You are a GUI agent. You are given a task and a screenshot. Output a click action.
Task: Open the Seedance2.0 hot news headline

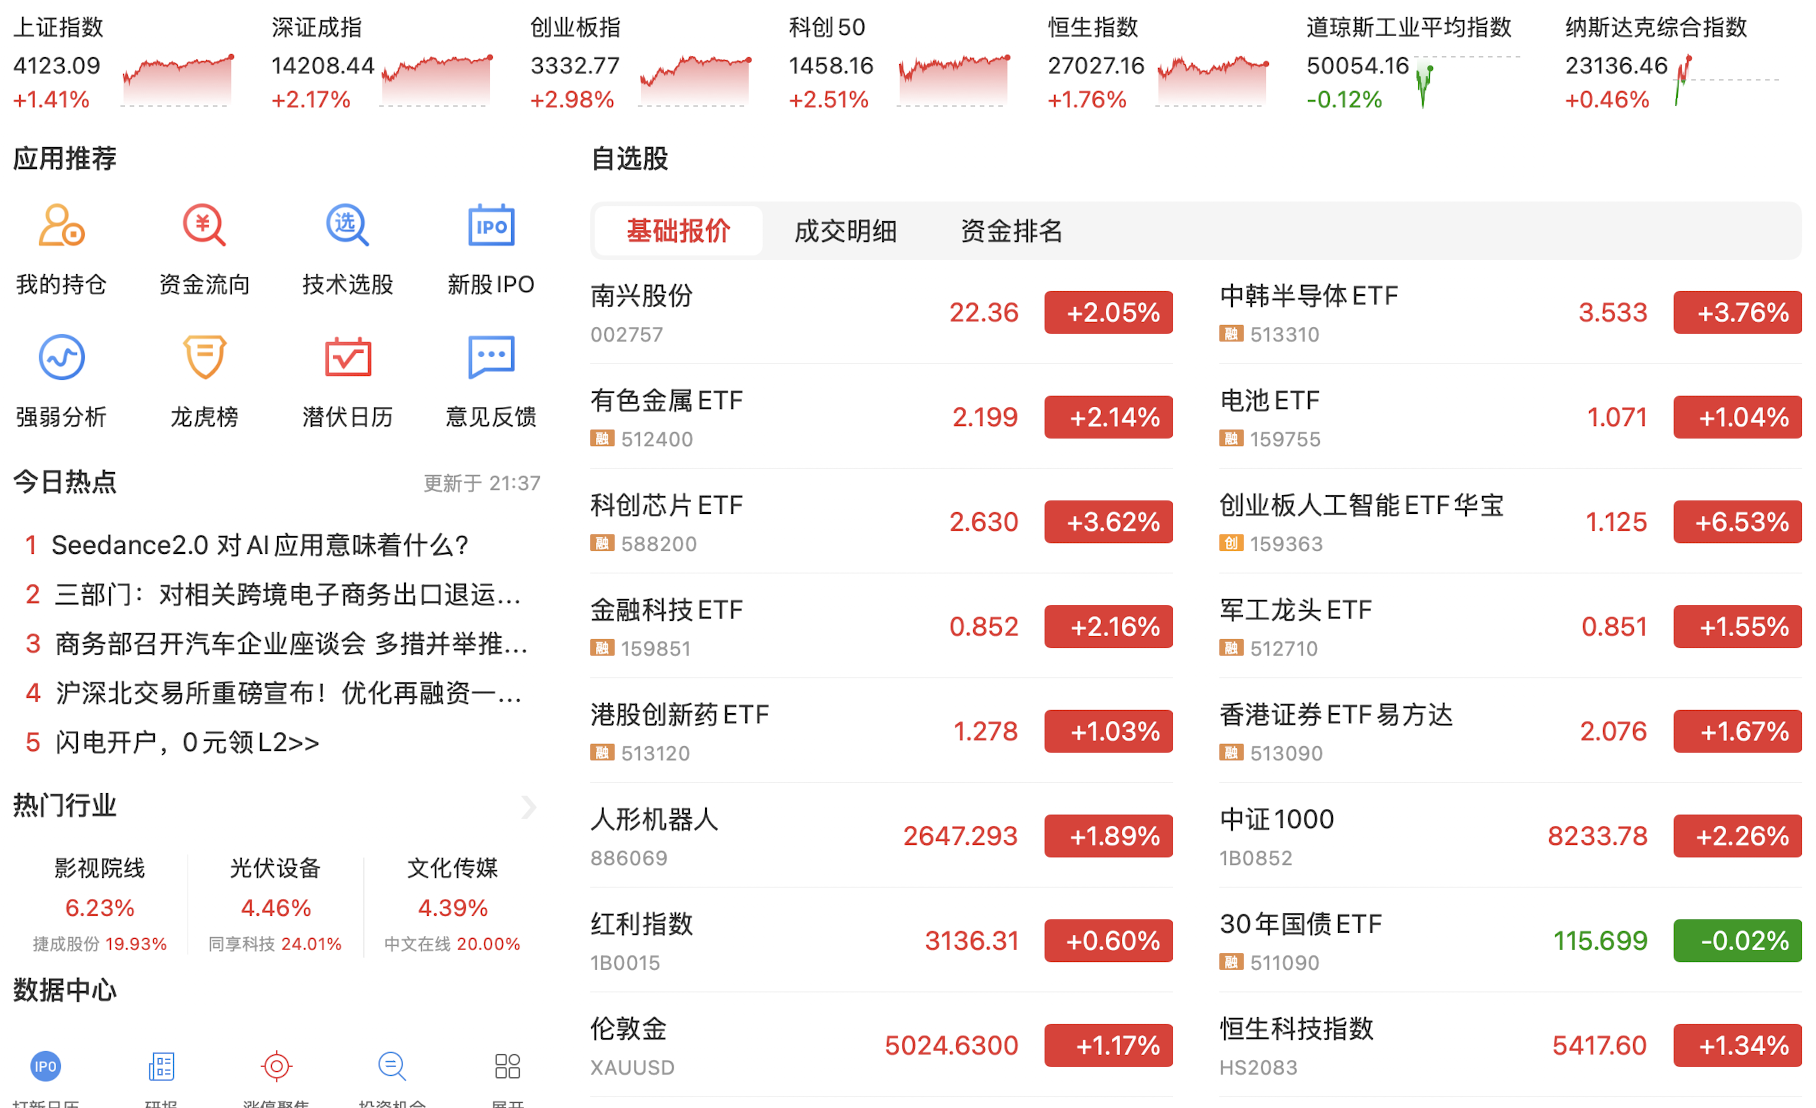click(x=260, y=545)
